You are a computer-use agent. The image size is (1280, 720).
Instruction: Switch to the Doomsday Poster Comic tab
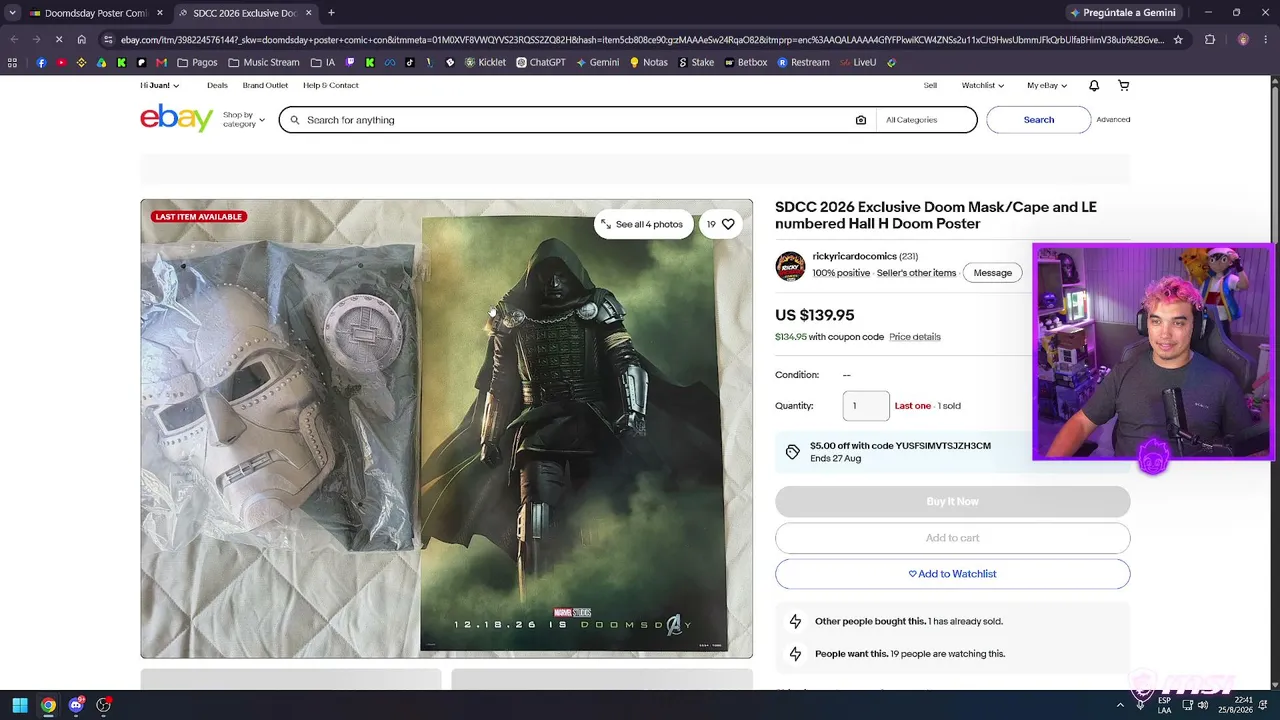(x=95, y=13)
